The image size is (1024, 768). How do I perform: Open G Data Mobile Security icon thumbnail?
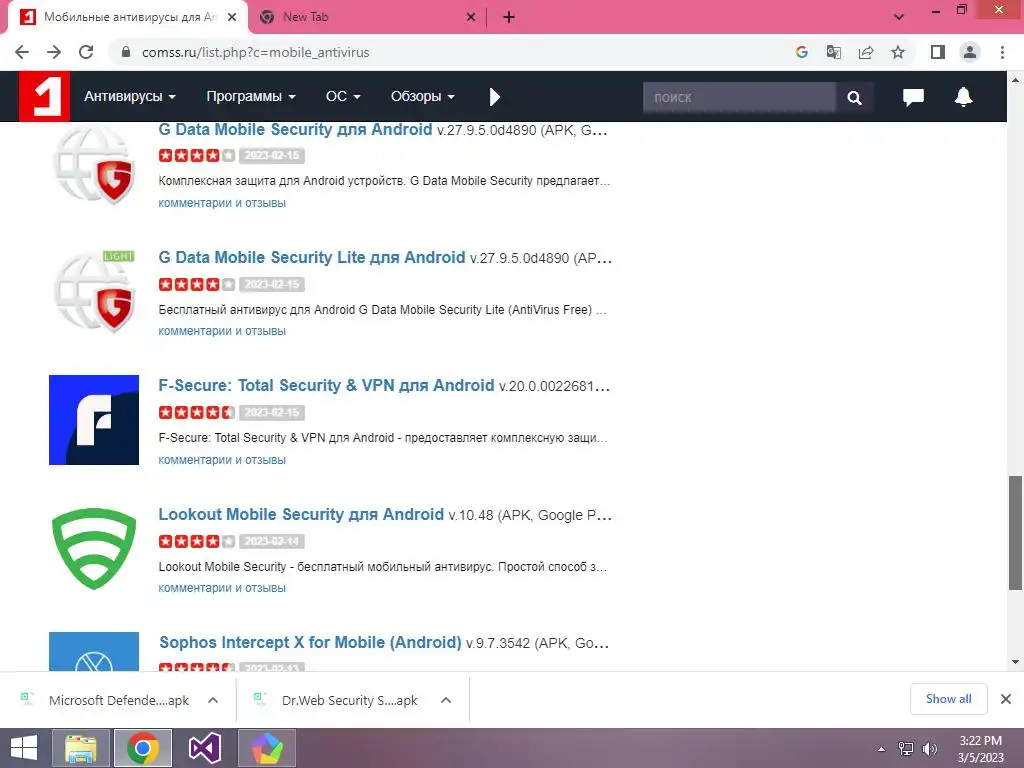(94, 165)
